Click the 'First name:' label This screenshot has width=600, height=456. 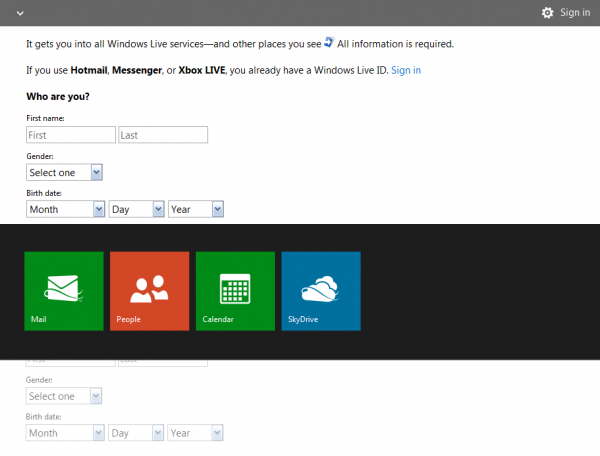click(x=45, y=118)
